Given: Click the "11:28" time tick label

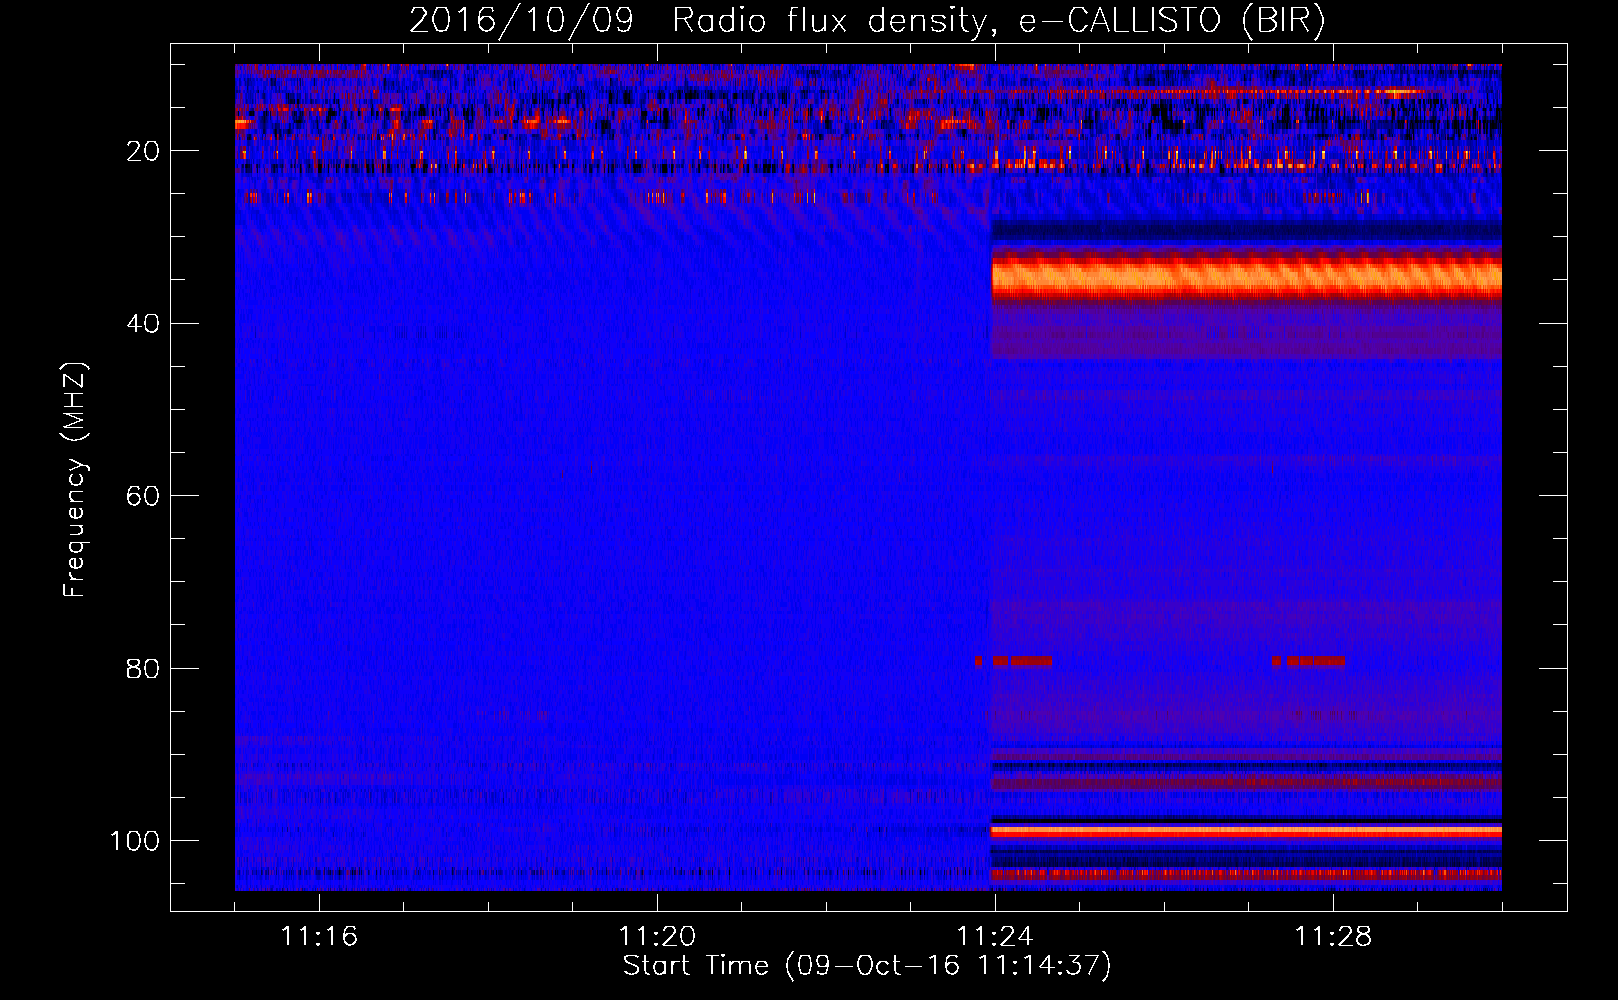Looking at the screenshot, I should [x=1333, y=937].
